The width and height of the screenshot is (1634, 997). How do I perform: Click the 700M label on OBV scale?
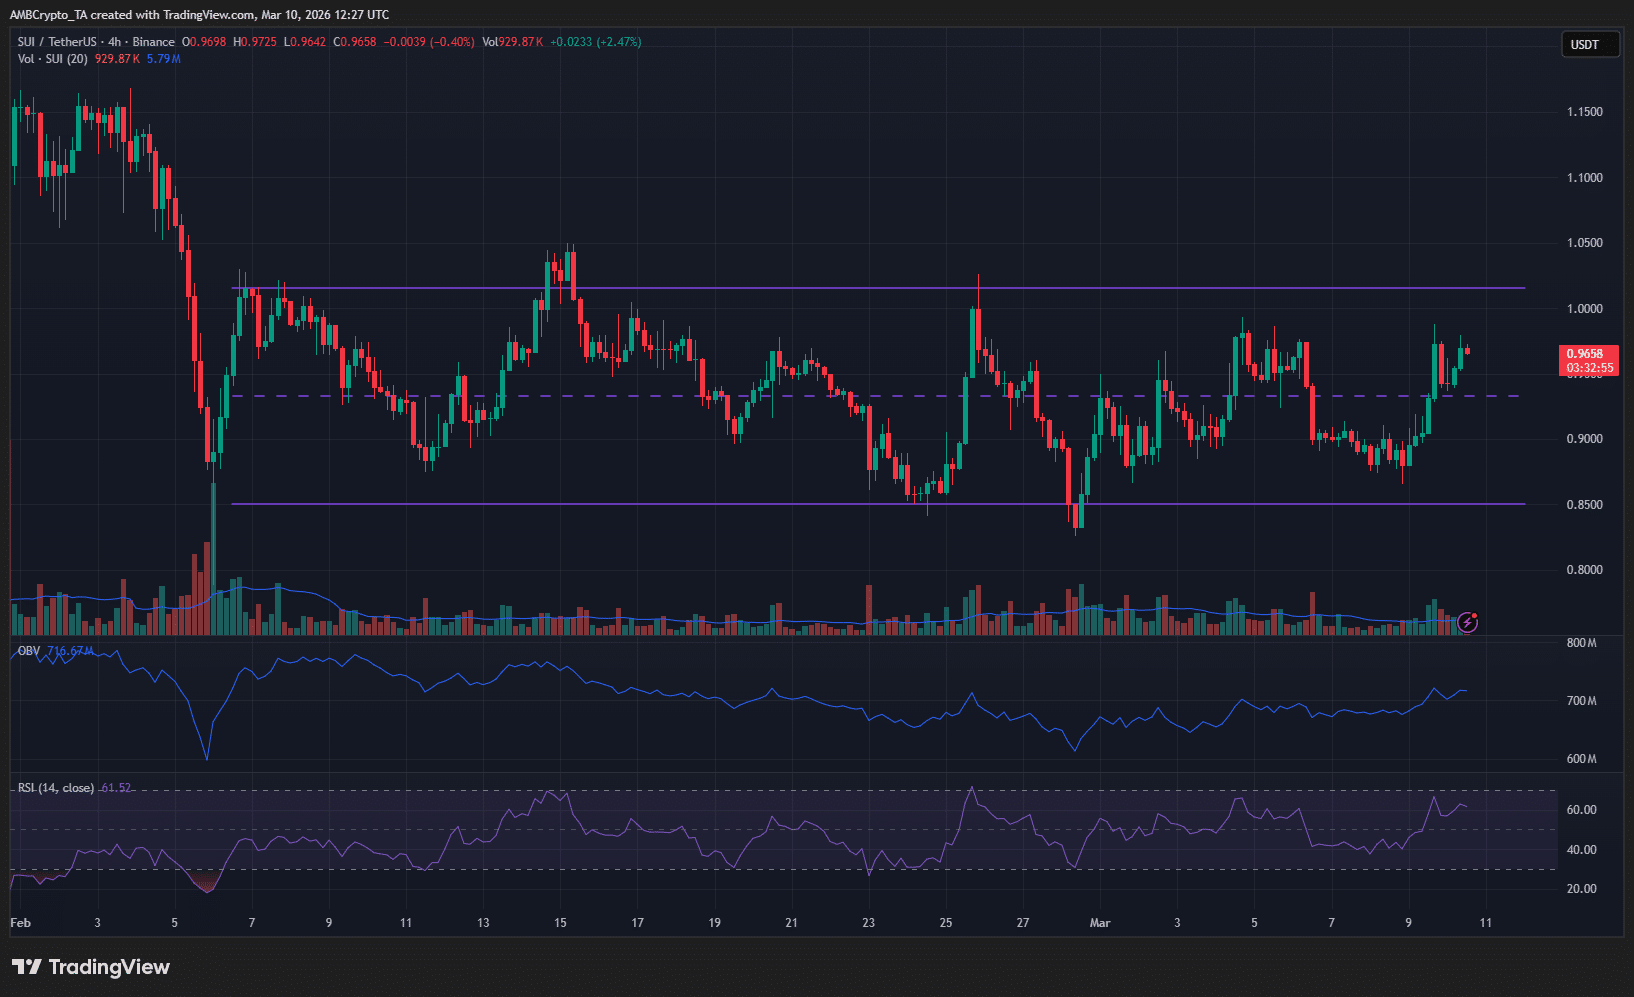1581,701
